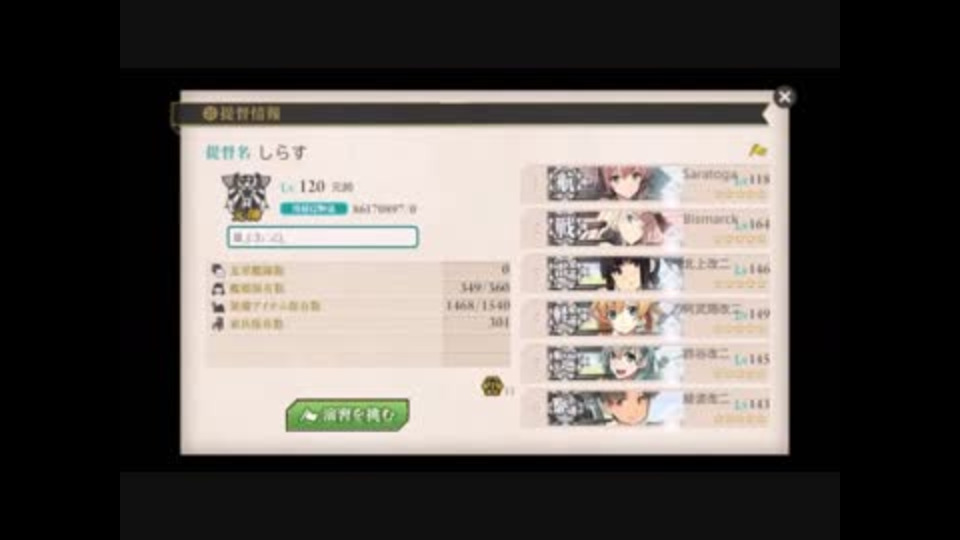Click the furniture owned row icon
The width and height of the screenshot is (960, 540).
point(218,324)
